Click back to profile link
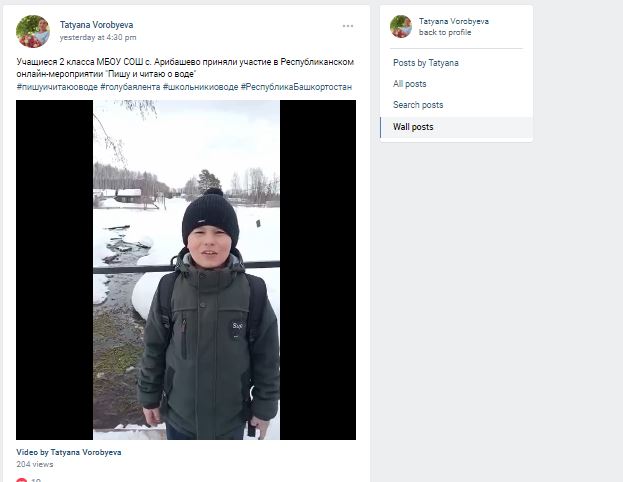 tap(445, 32)
